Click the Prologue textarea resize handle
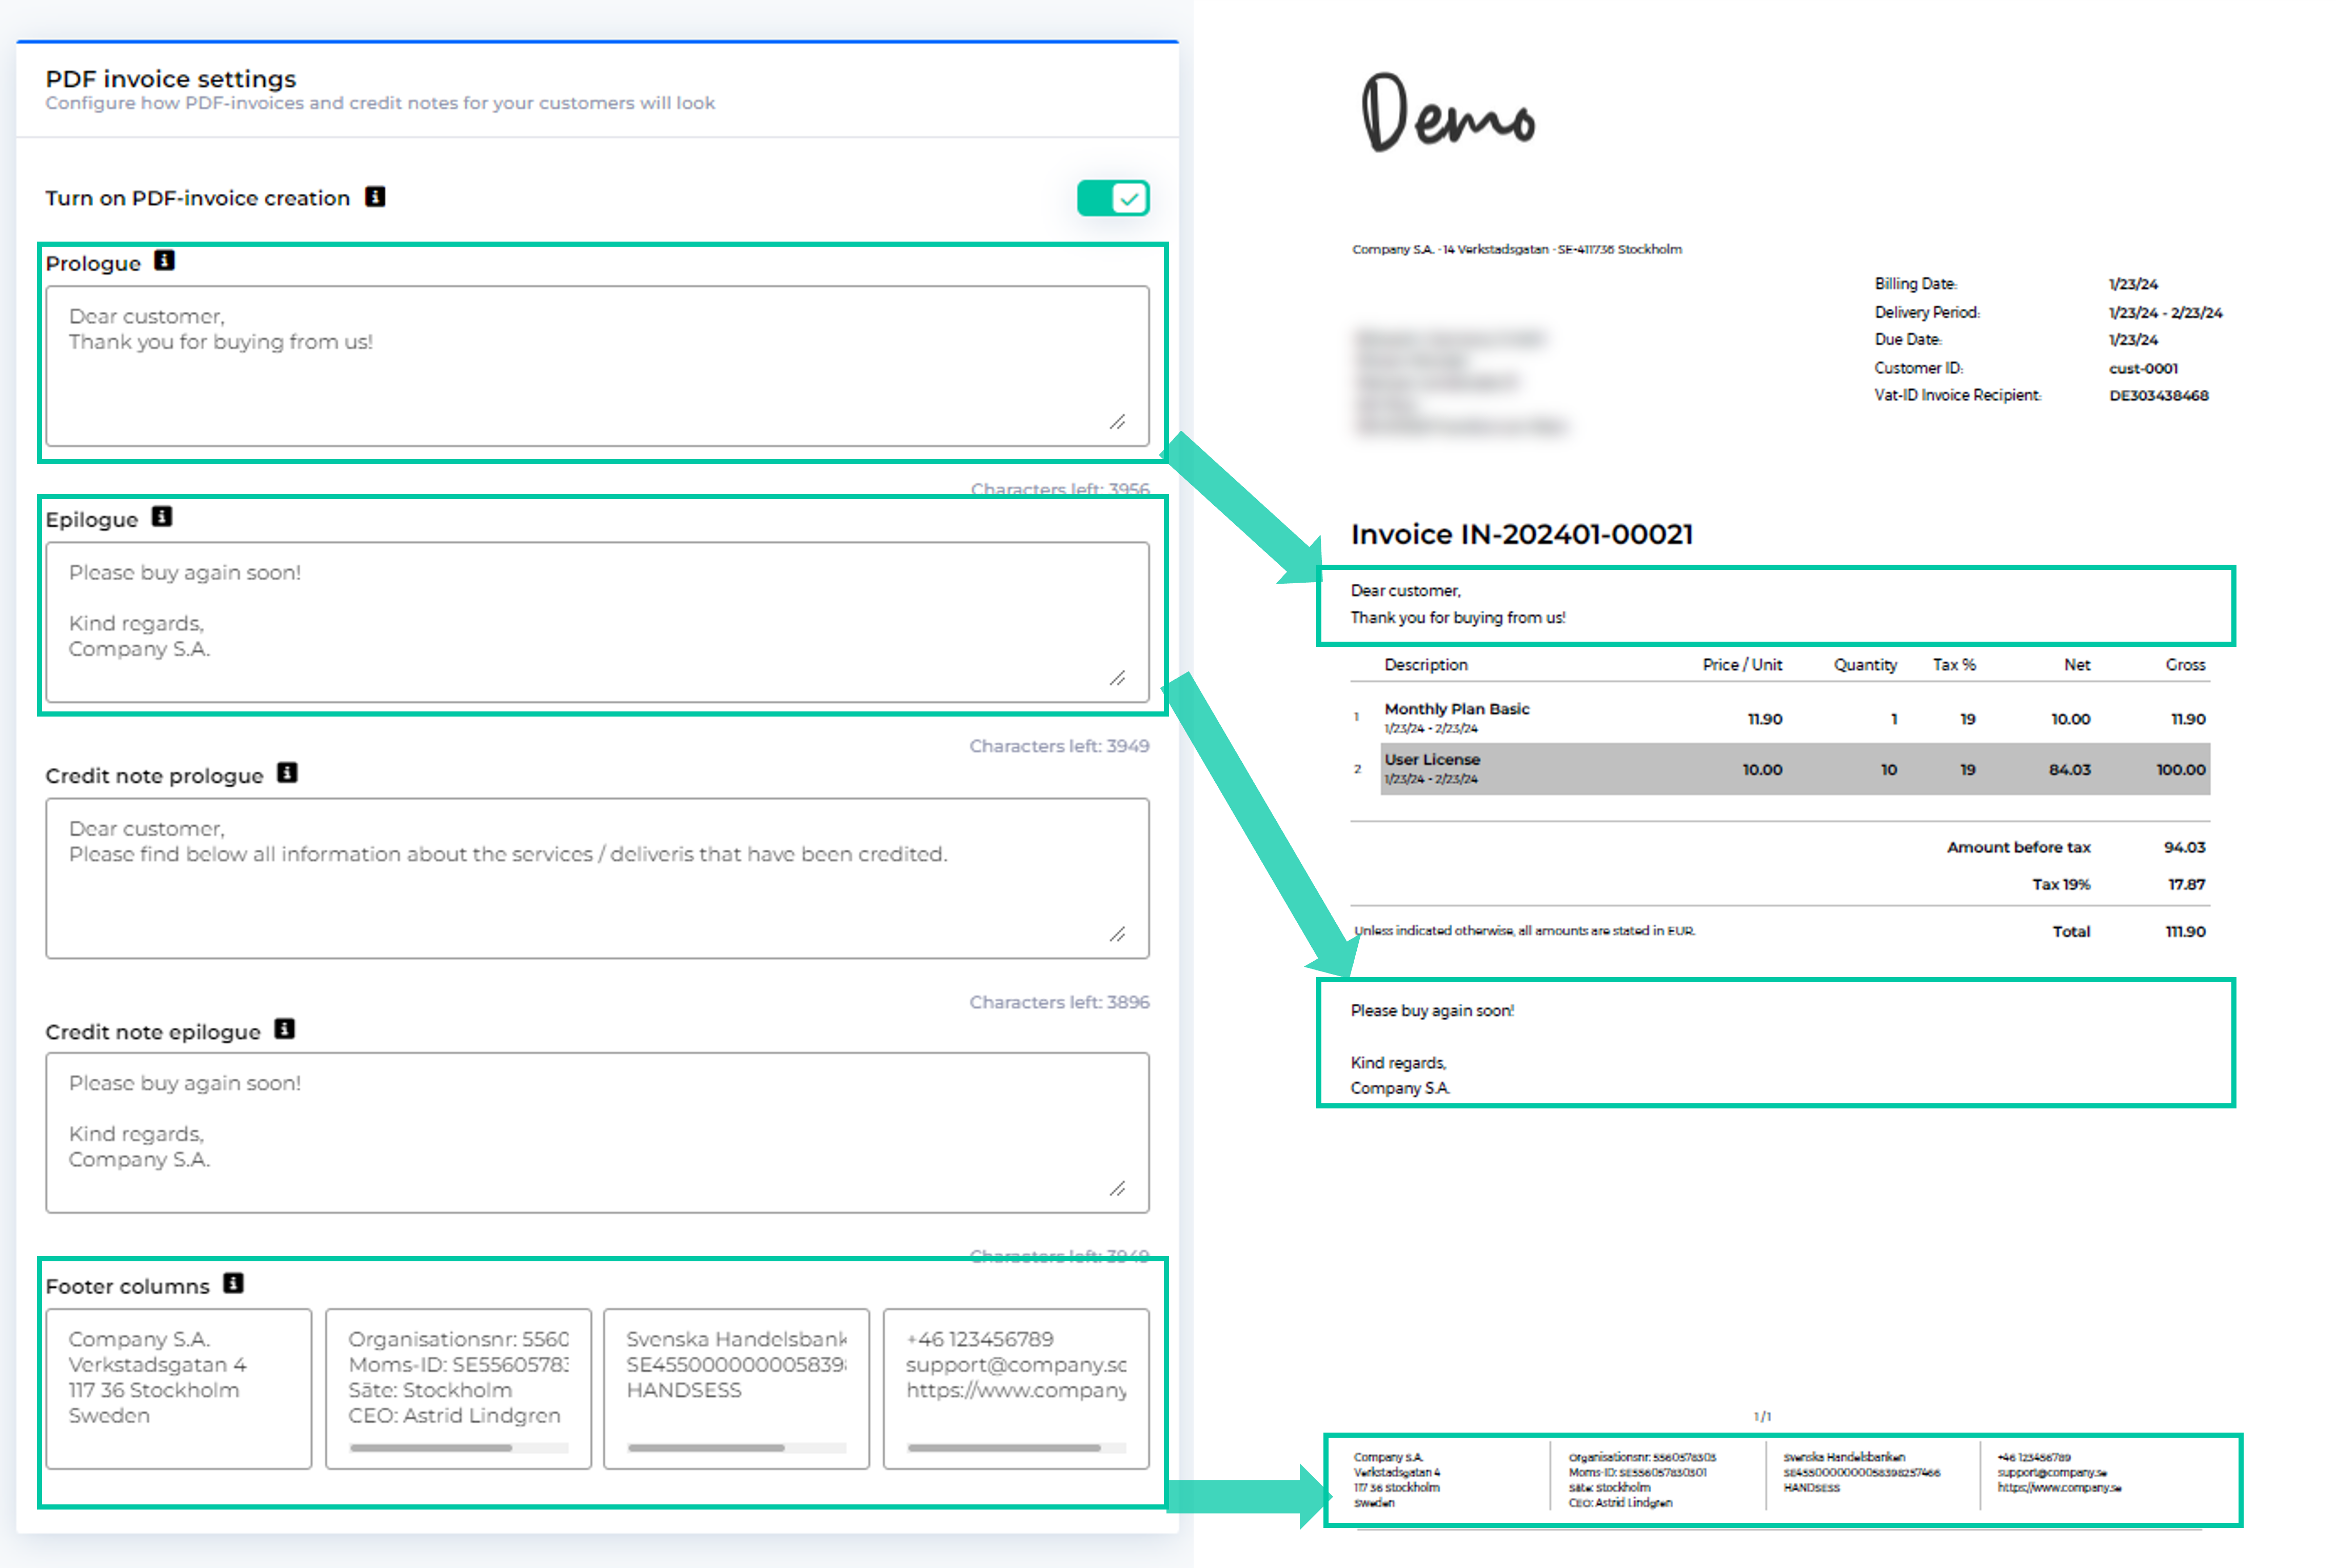Image resolution: width=2336 pixels, height=1568 pixels. [x=1117, y=422]
